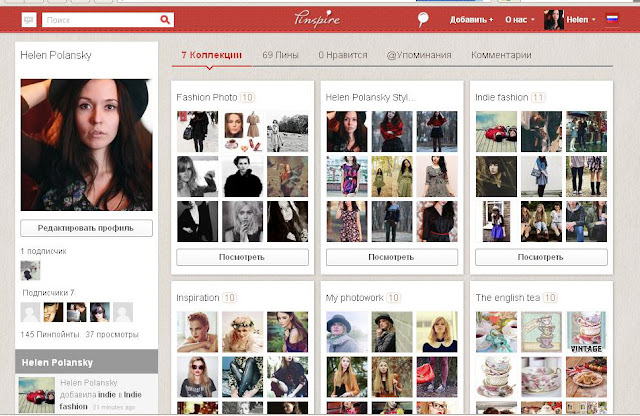Open the Комментарии tab
The width and height of the screenshot is (640, 416).
point(501,55)
